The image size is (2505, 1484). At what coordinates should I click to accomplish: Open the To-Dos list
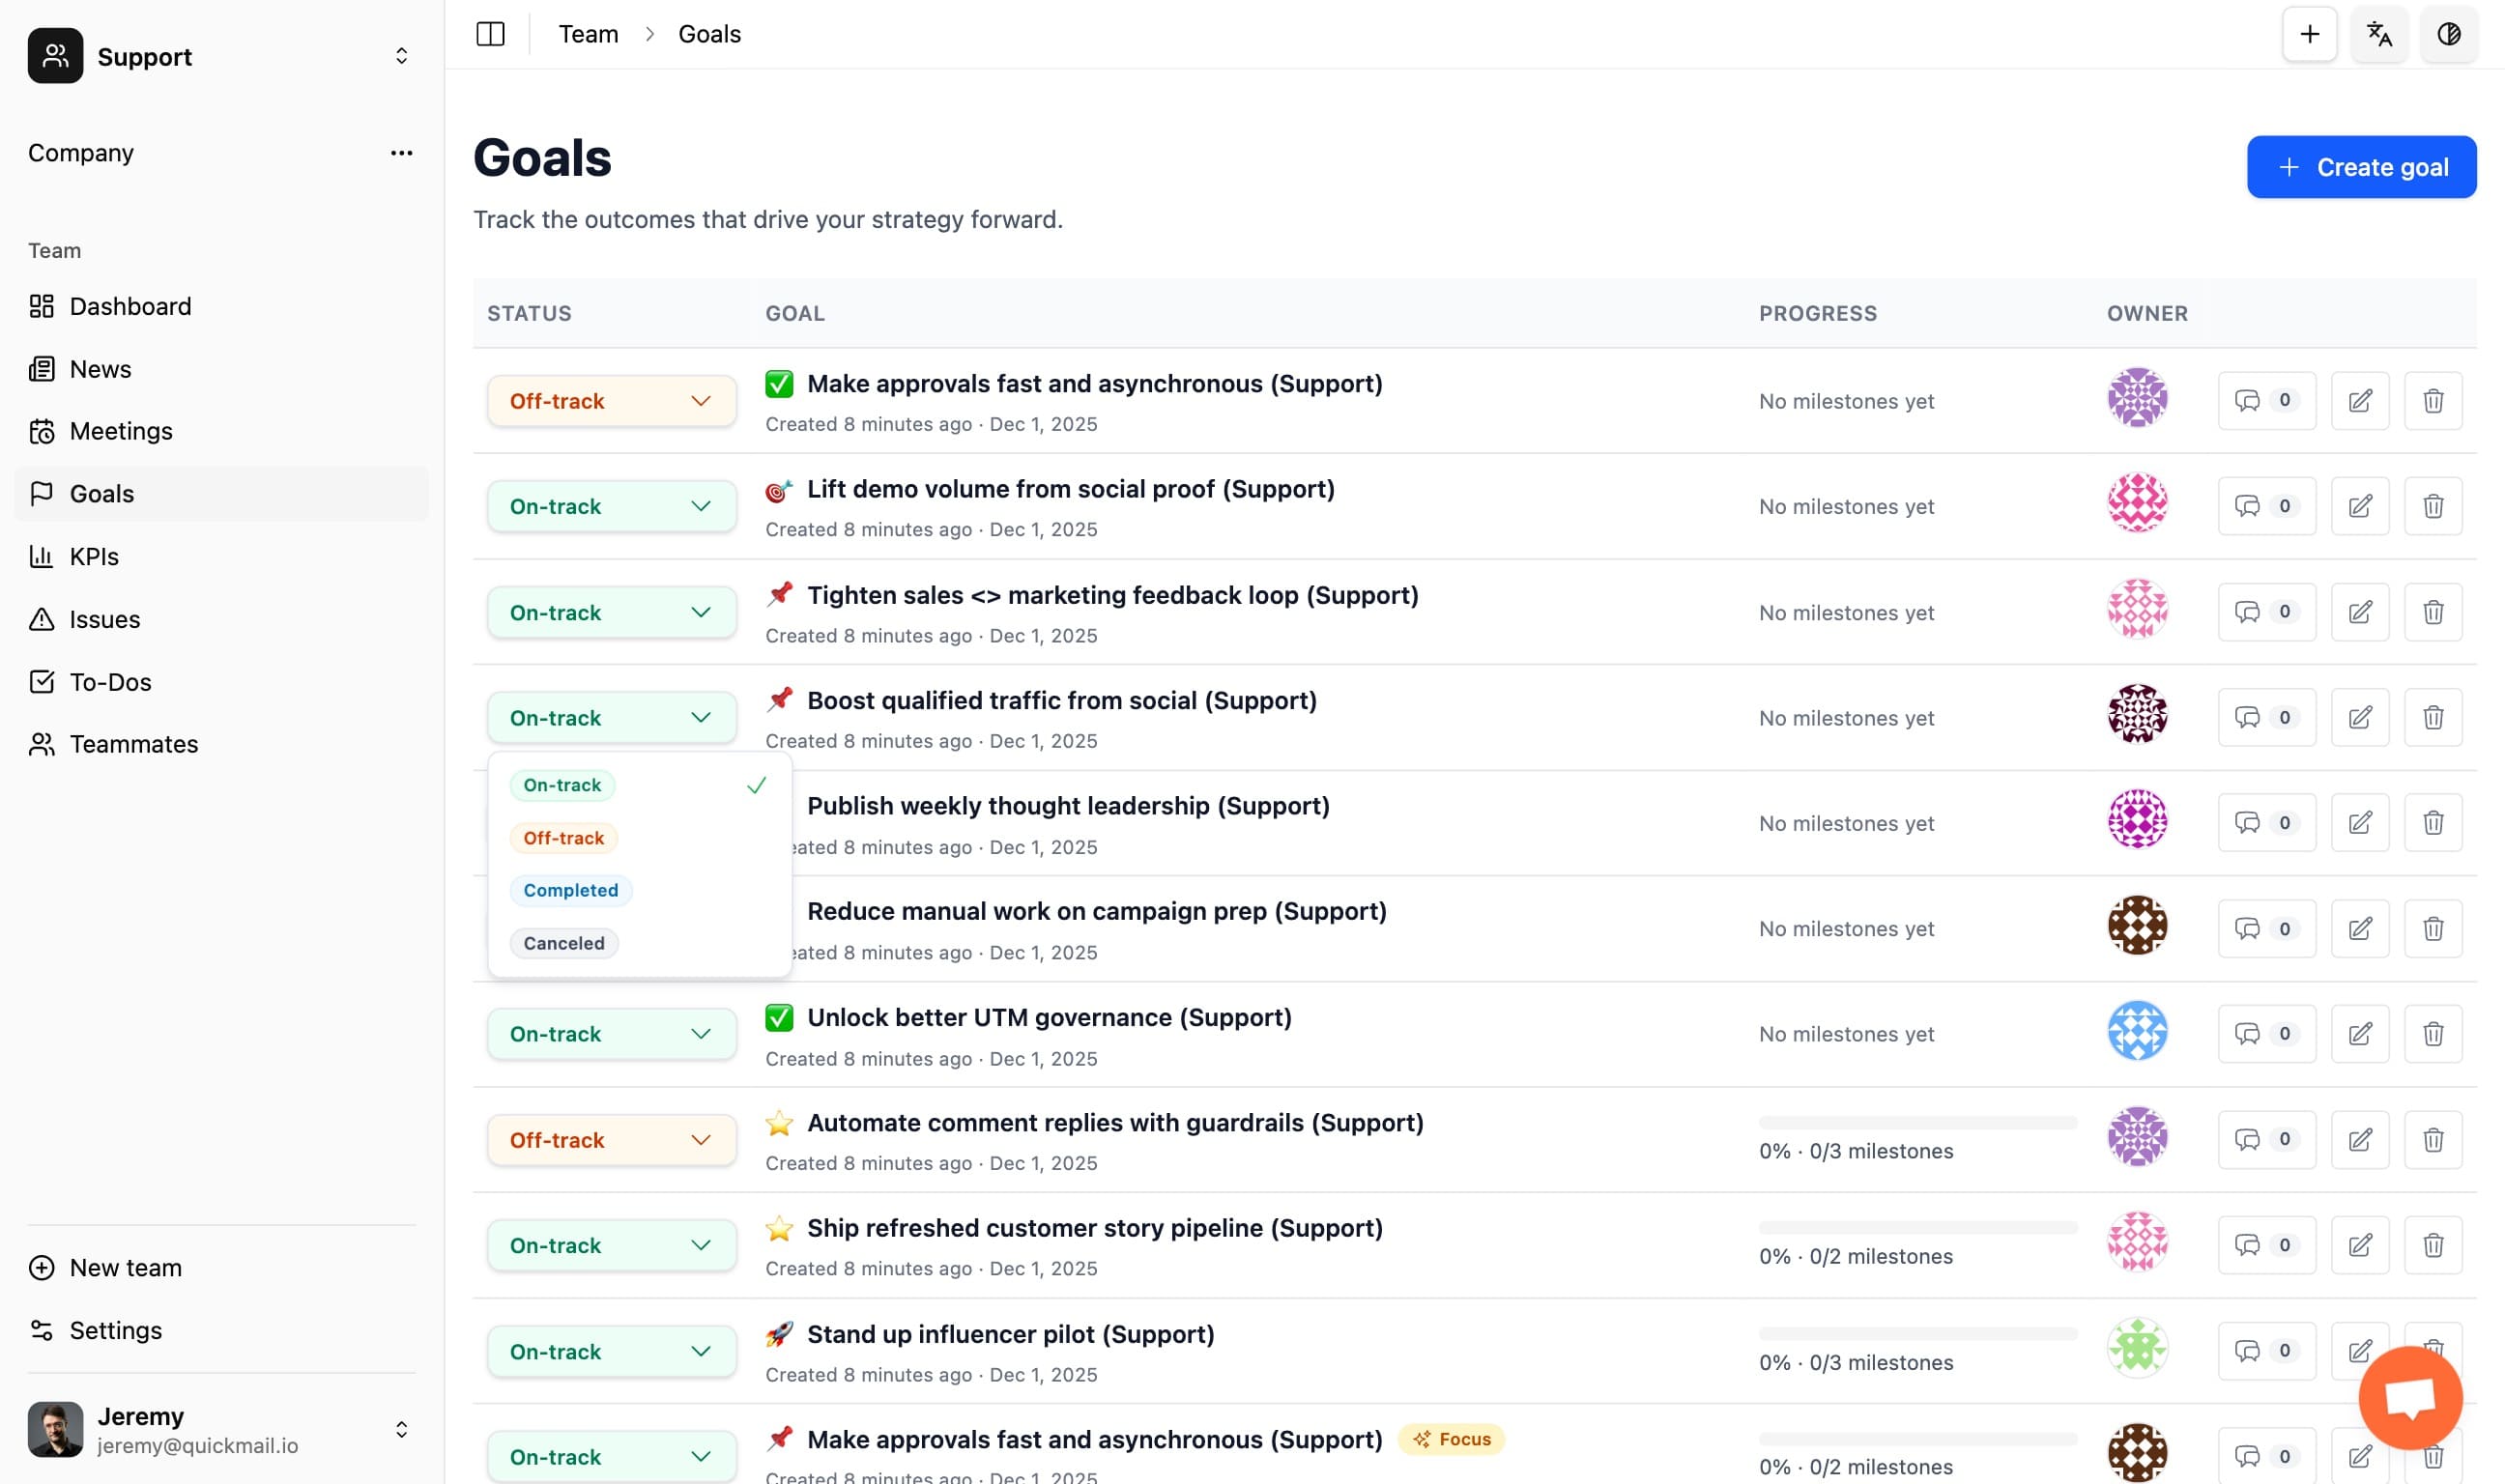(x=109, y=681)
